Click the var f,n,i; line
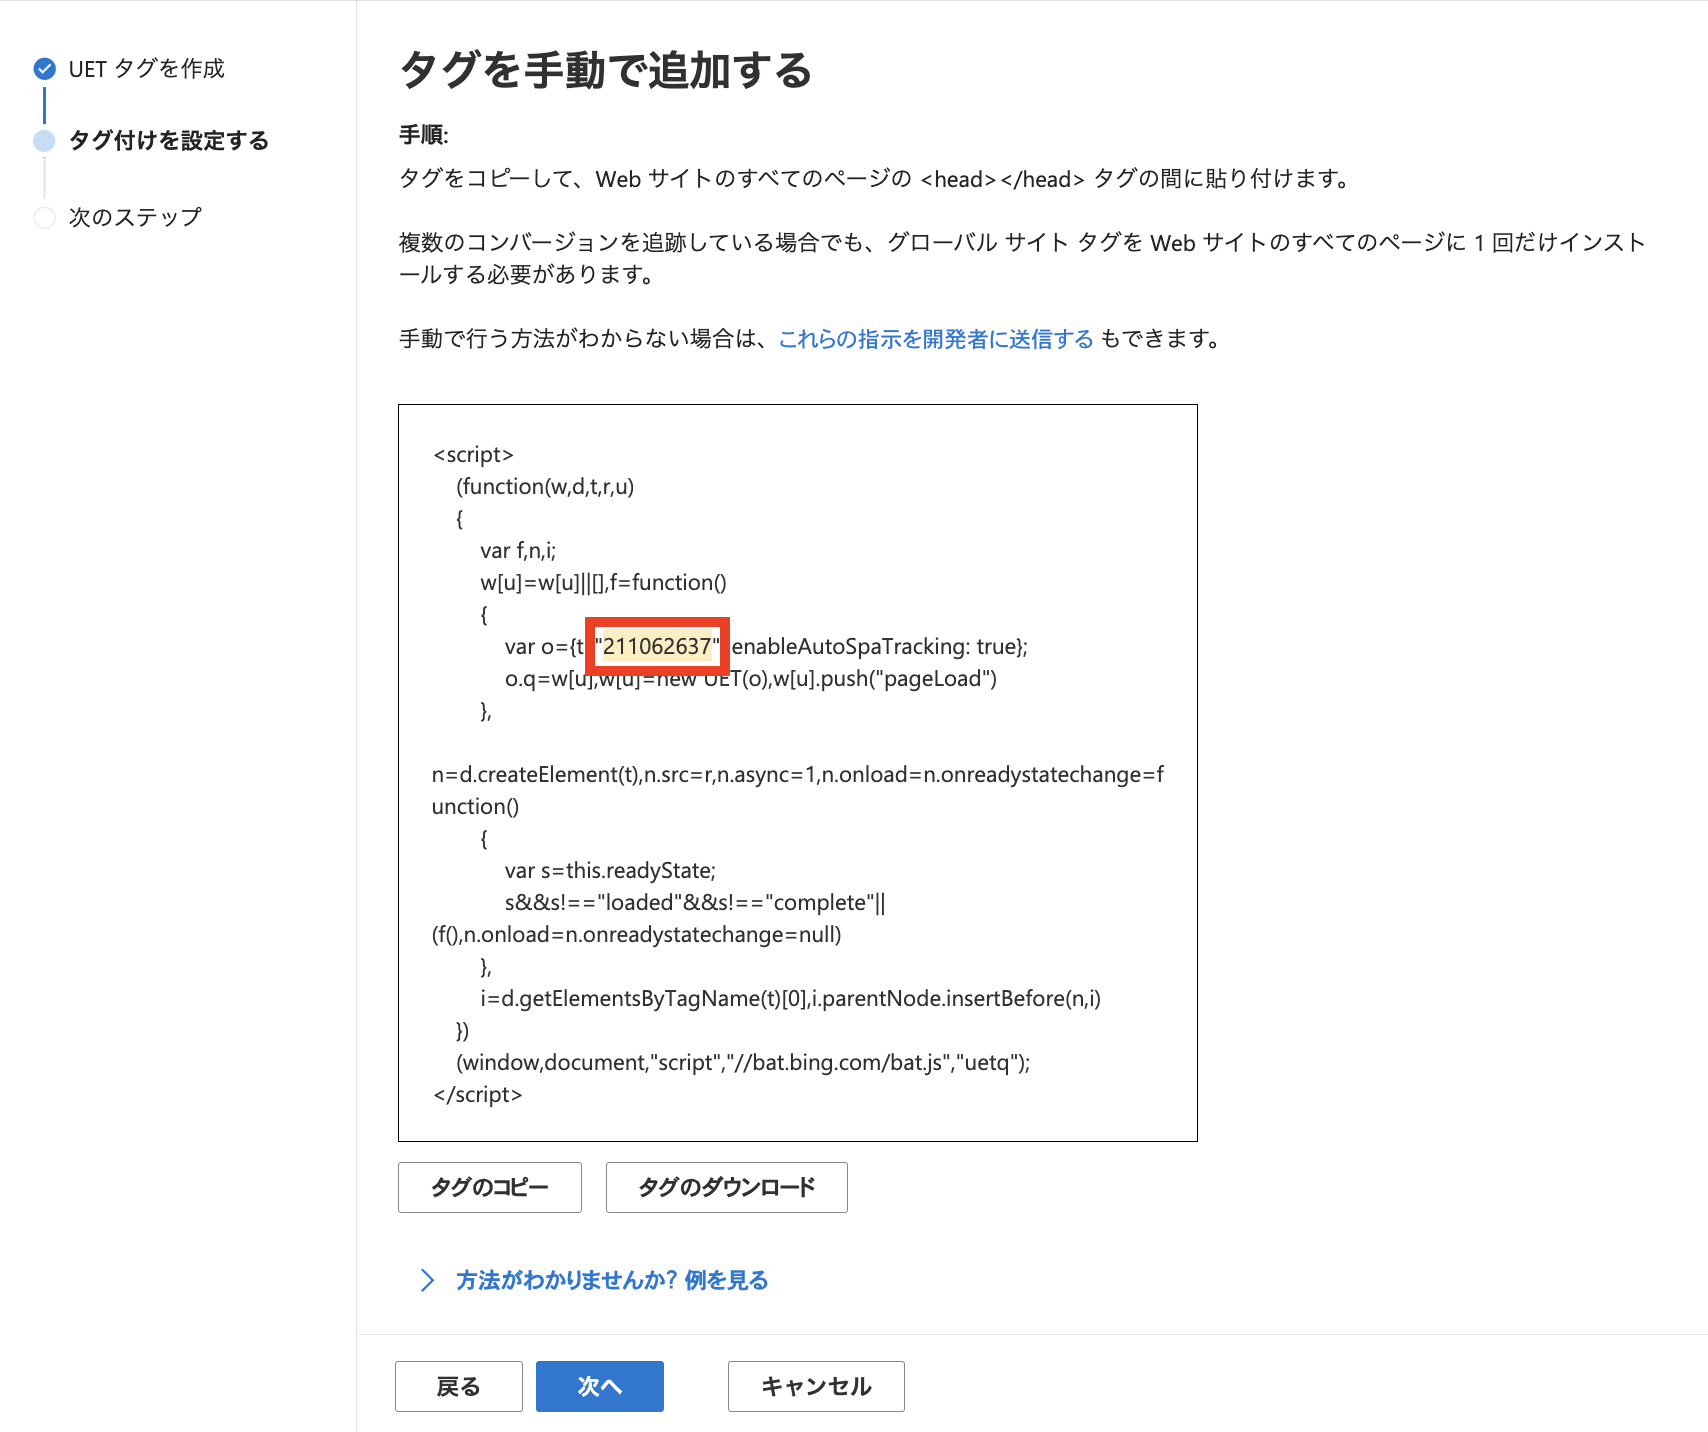The width and height of the screenshot is (1708, 1432). click(518, 551)
